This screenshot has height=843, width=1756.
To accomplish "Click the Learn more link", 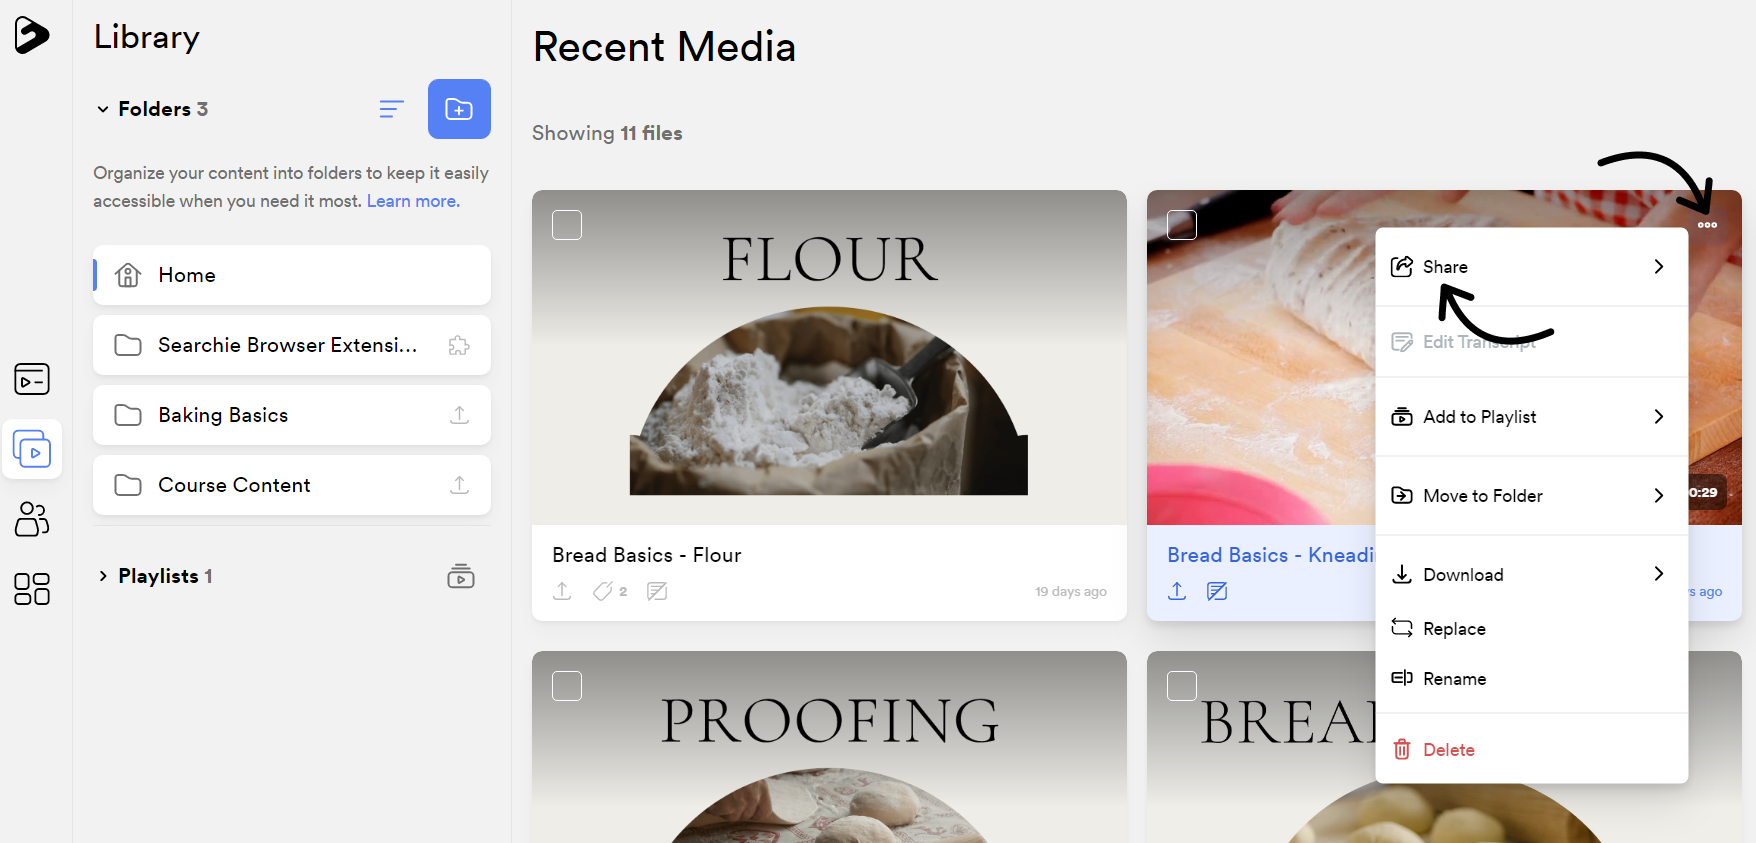I will pos(413,201).
